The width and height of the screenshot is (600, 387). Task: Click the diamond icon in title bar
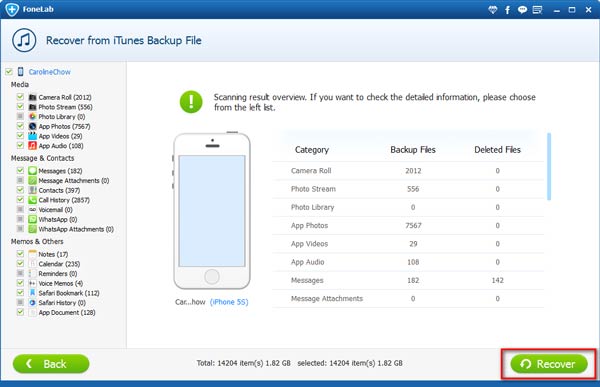[x=493, y=10]
